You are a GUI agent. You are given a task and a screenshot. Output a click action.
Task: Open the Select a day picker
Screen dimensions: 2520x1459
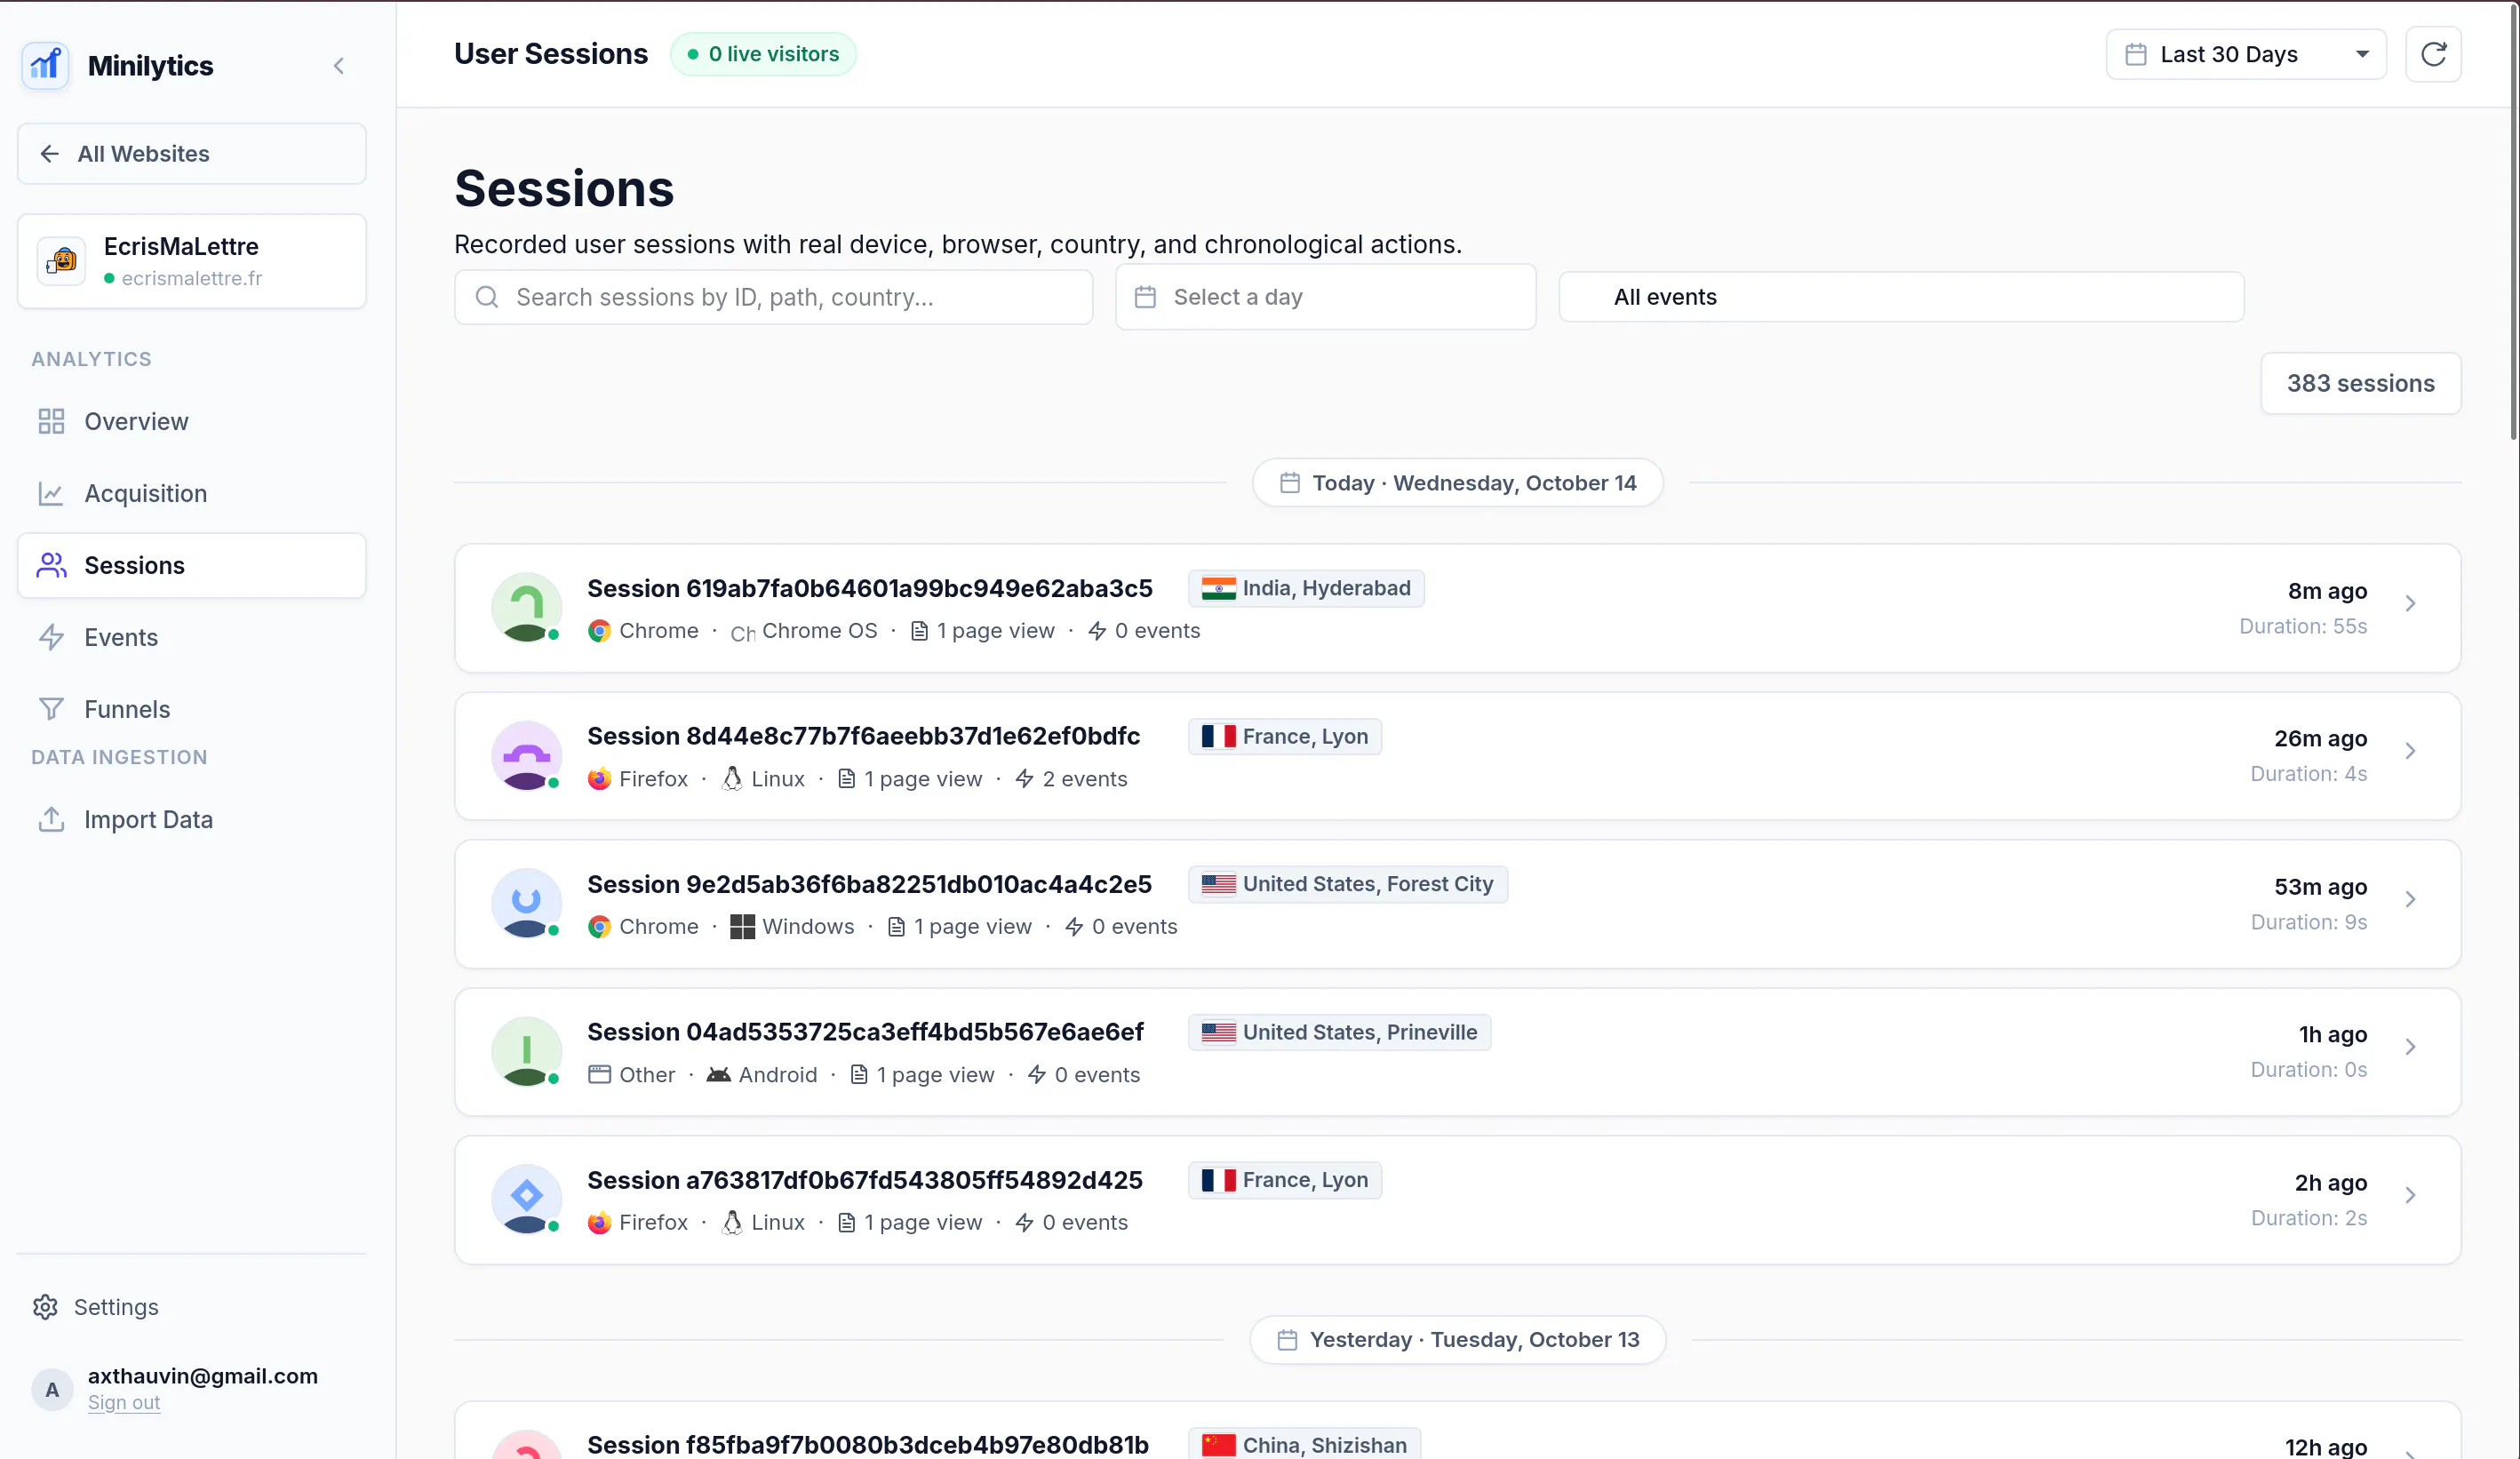(1325, 297)
